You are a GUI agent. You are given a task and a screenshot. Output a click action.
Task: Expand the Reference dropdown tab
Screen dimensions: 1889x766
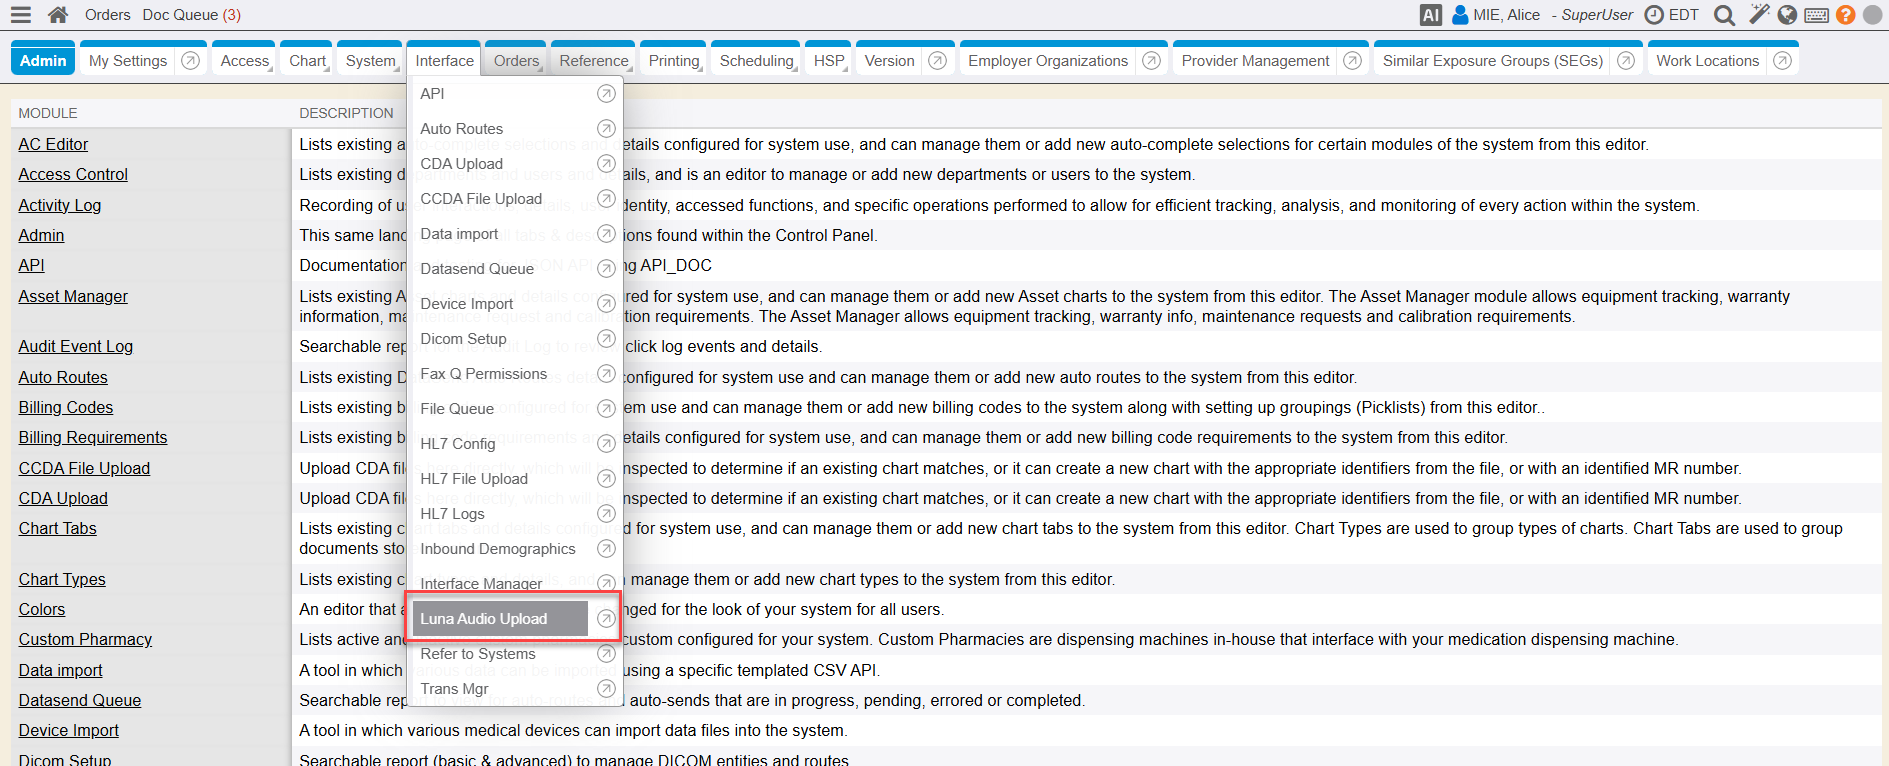pyautogui.click(x=593, y=61)
